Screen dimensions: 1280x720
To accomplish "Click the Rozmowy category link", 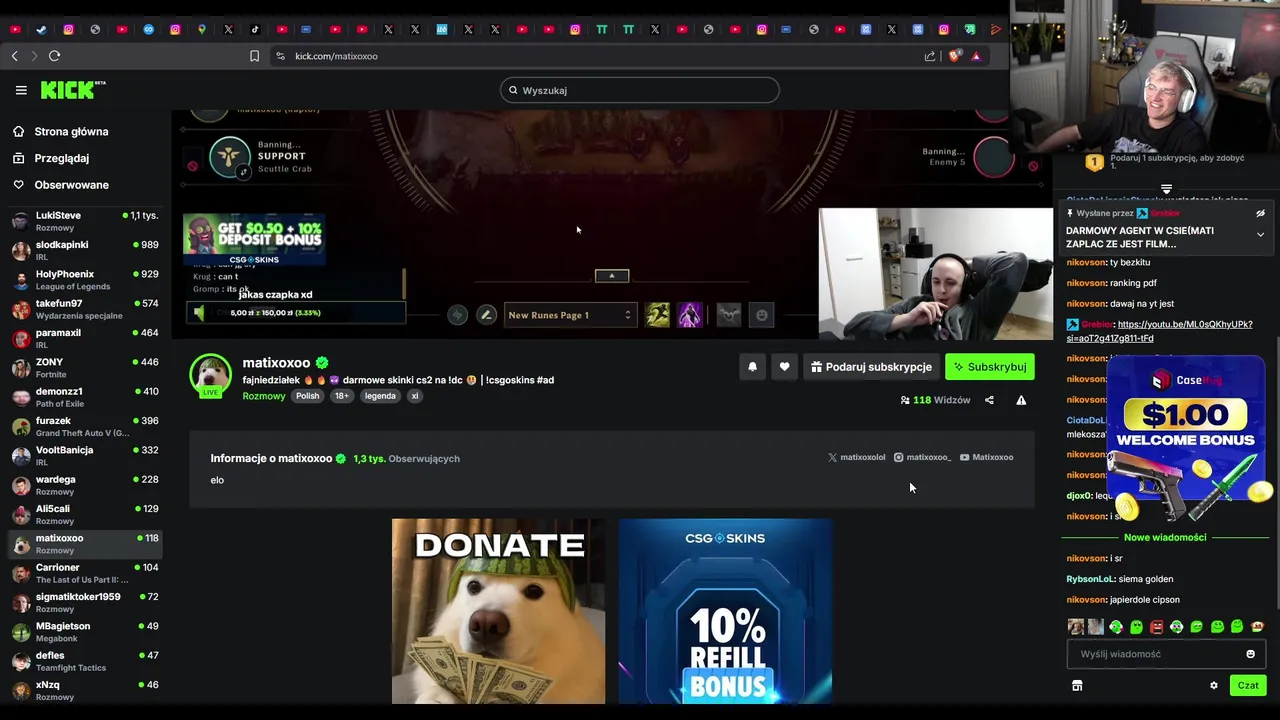I will (264, 396).
